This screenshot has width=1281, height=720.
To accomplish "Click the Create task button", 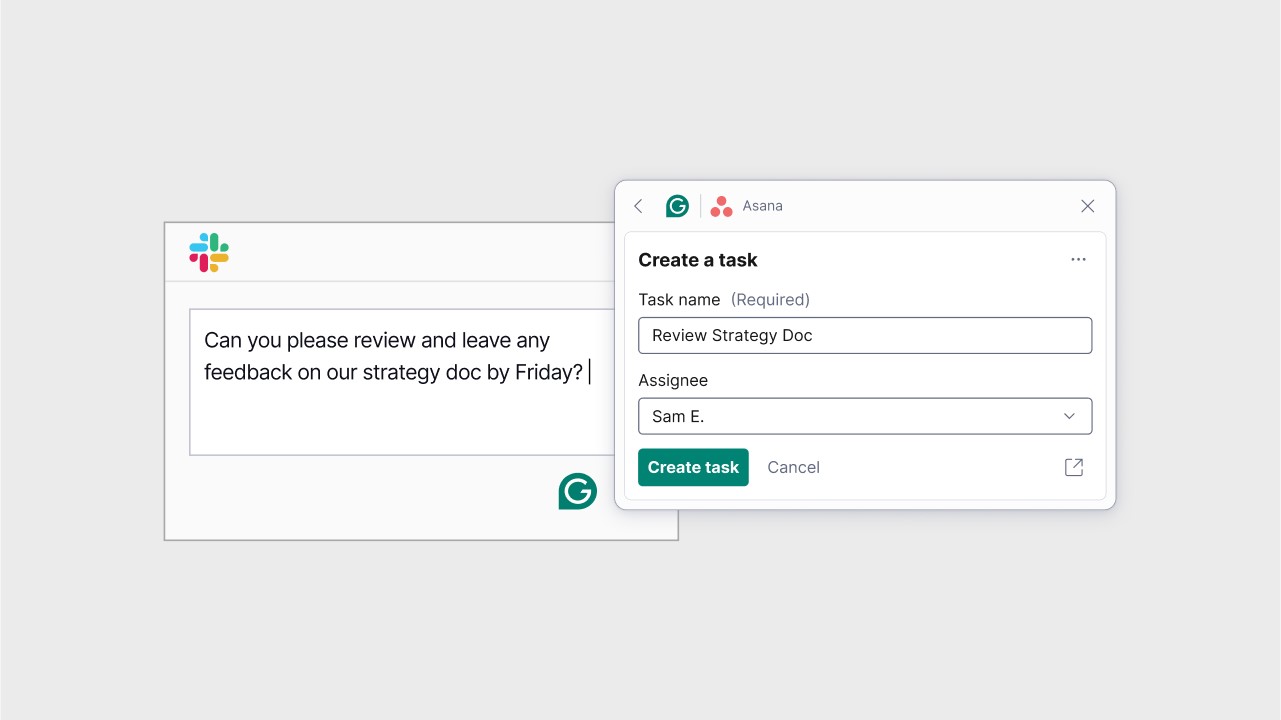I will tap(693, 467).
